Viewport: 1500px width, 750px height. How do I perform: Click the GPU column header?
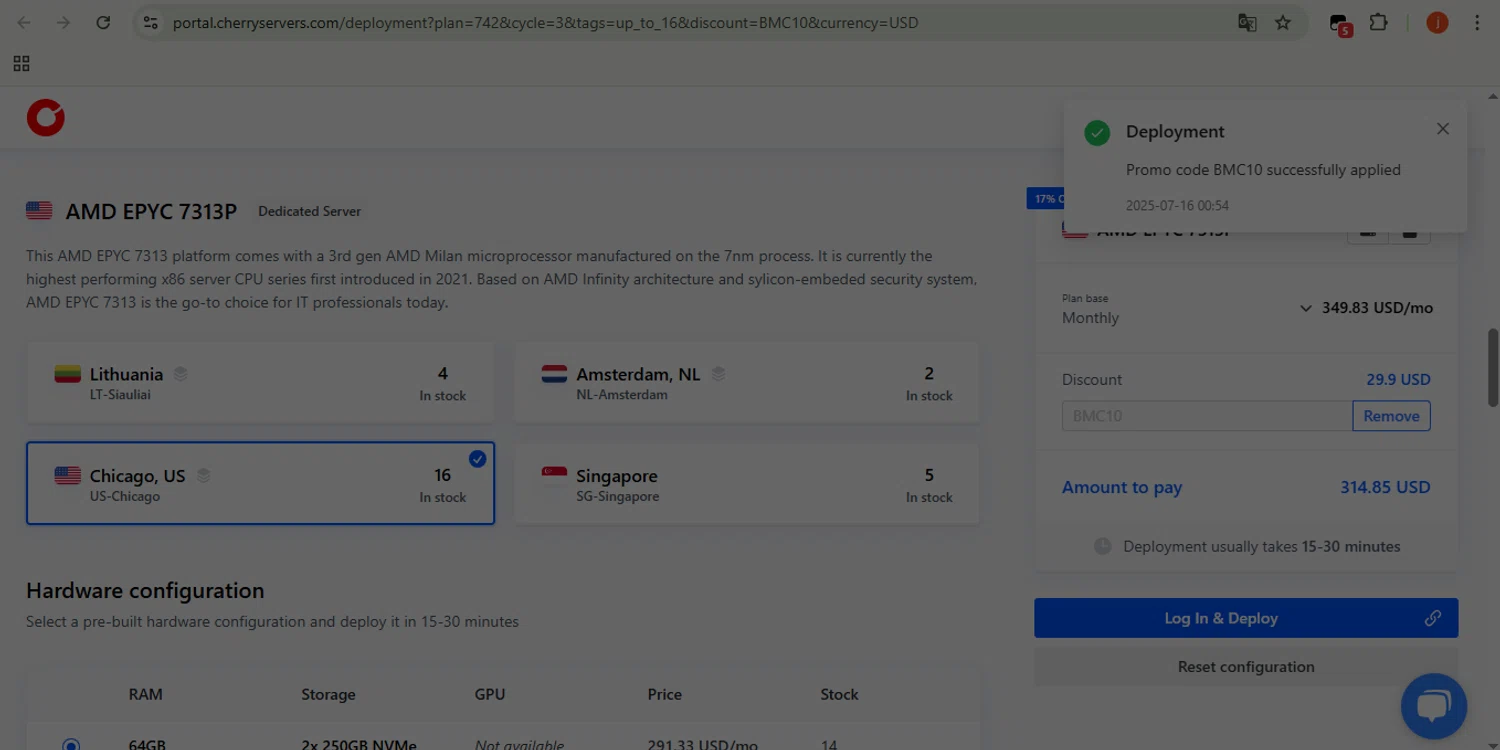(490, 694)
